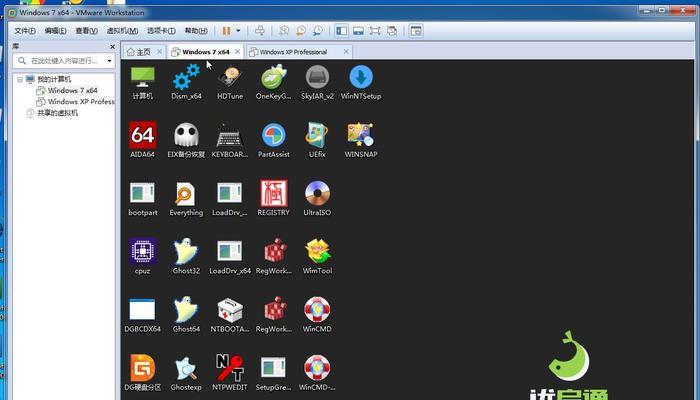The height and width of the screenshot is (400, 700).
Task: Take a snapshot of the VM
Action: (x=284, y=31)
